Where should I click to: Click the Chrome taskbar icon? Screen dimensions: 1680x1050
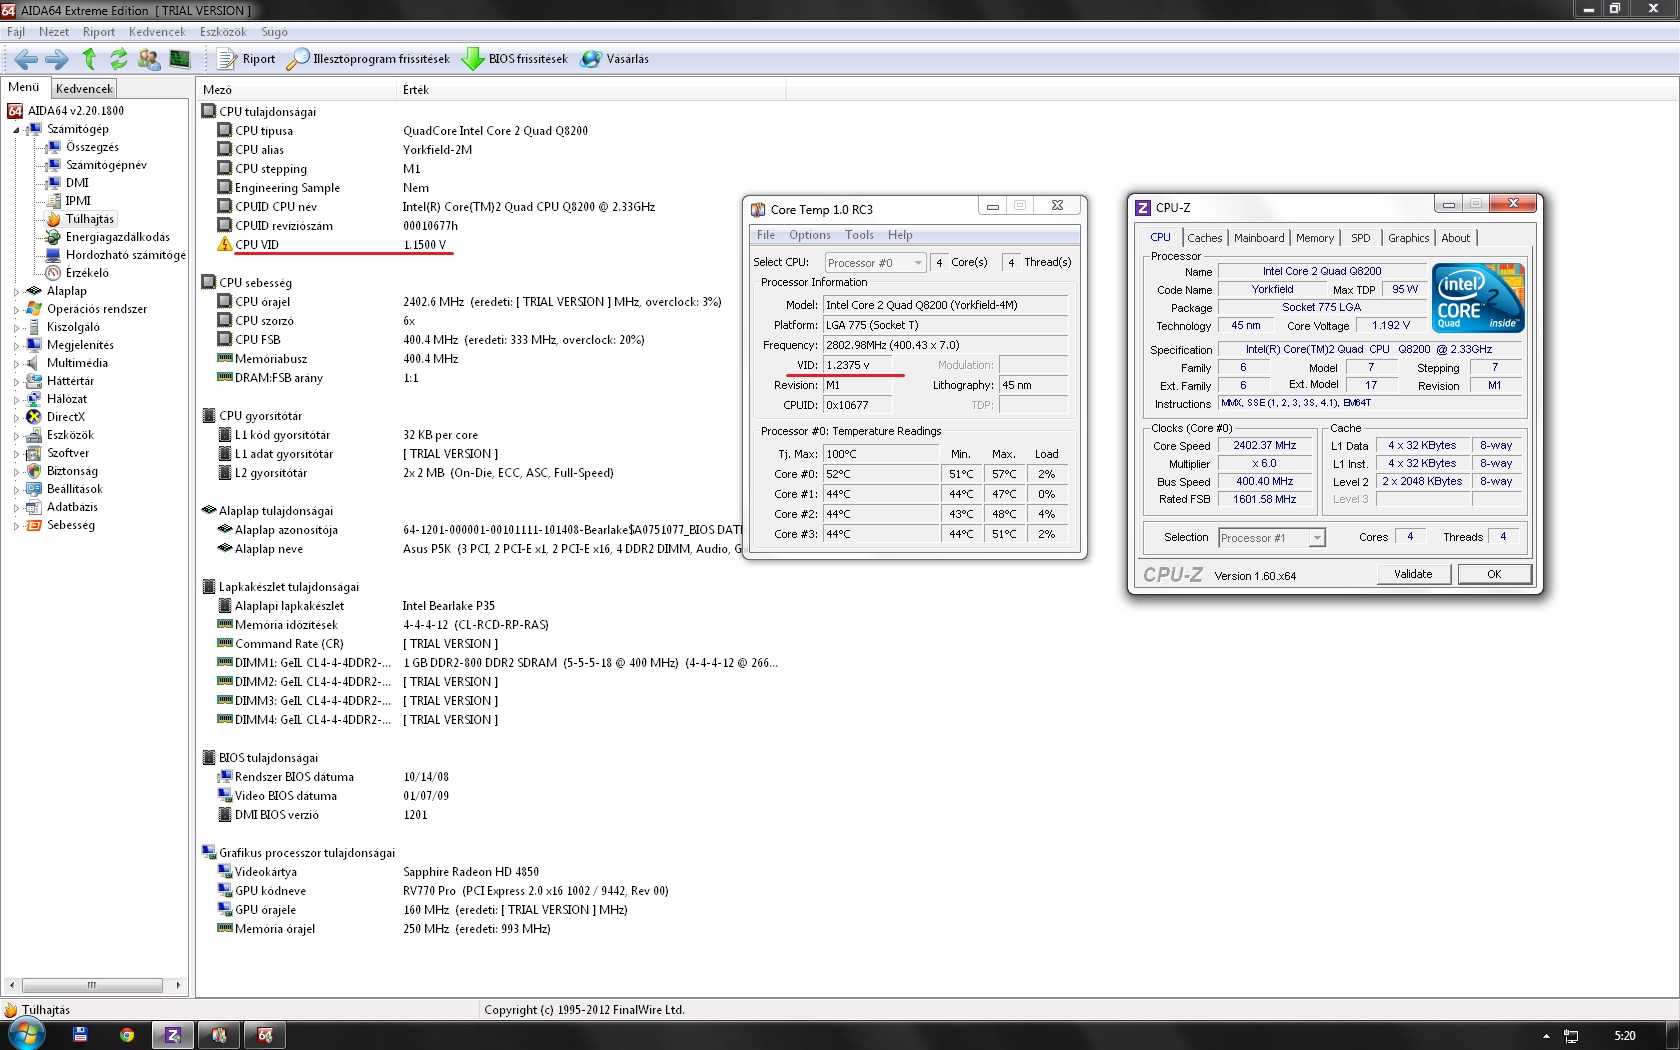coord(127,1035)
